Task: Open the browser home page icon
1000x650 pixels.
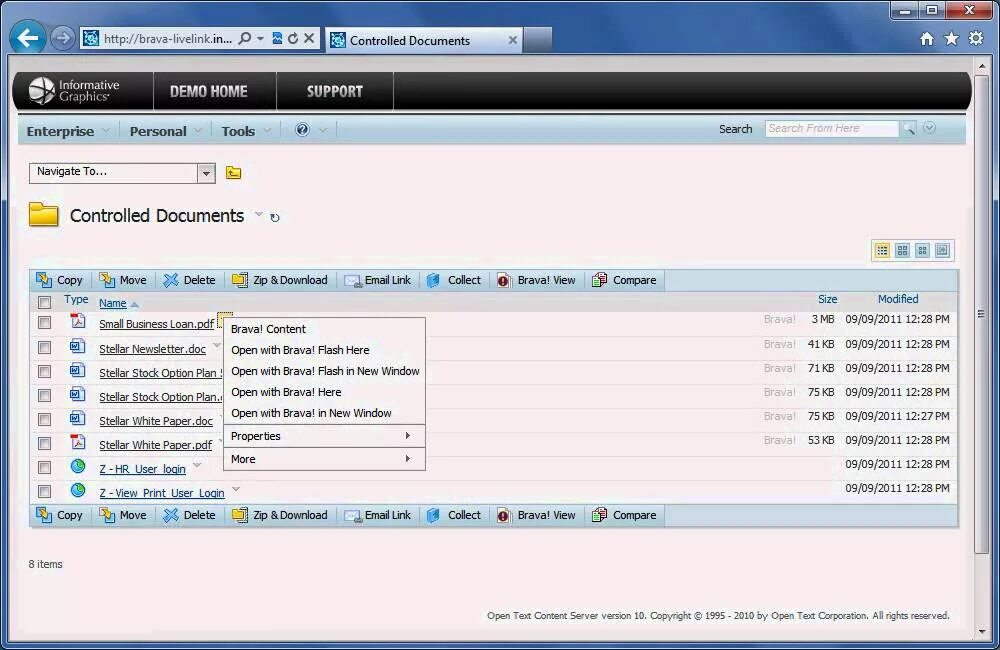Action: point(927,39)
